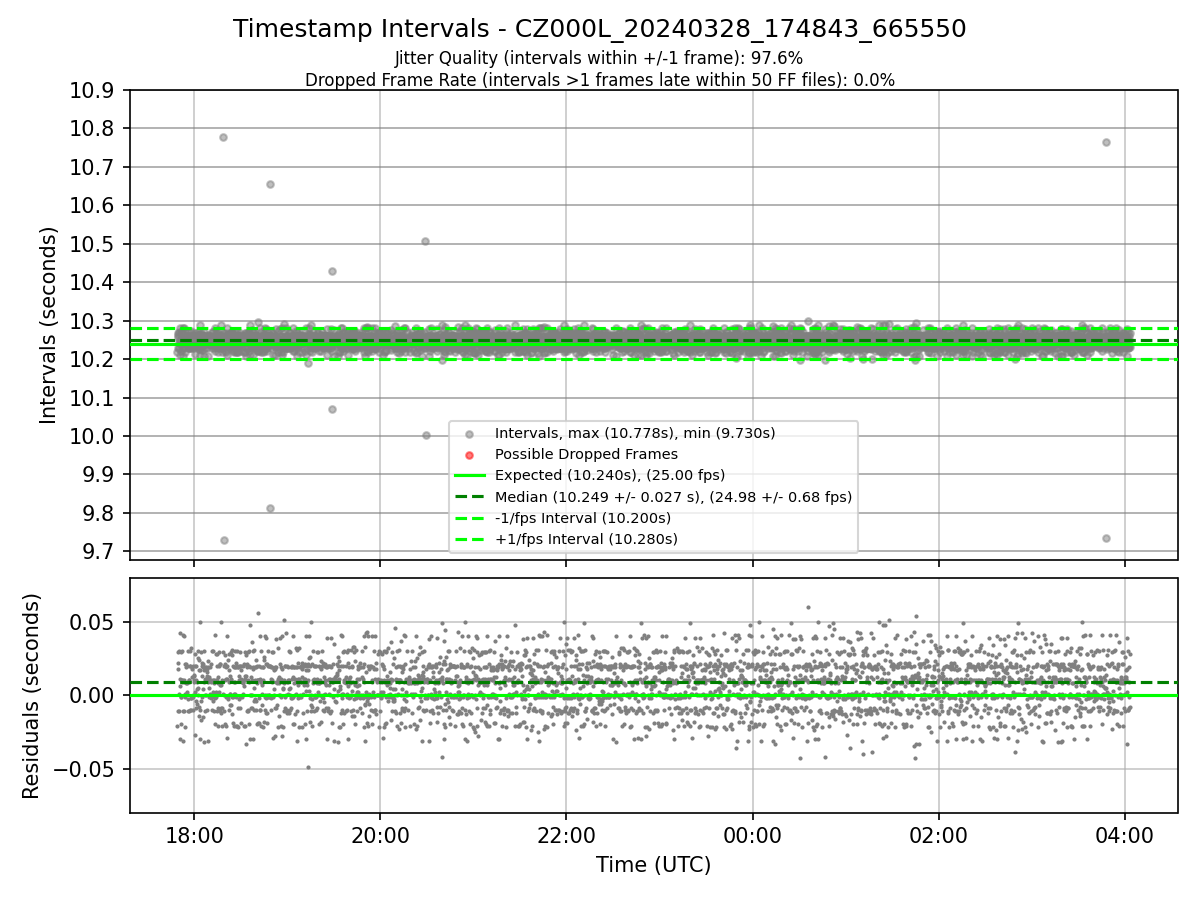Click the 9.7 y-axis tick label
Viewport: 1200px width, 900px height.
pyautogui.click(x=97, y=552)
